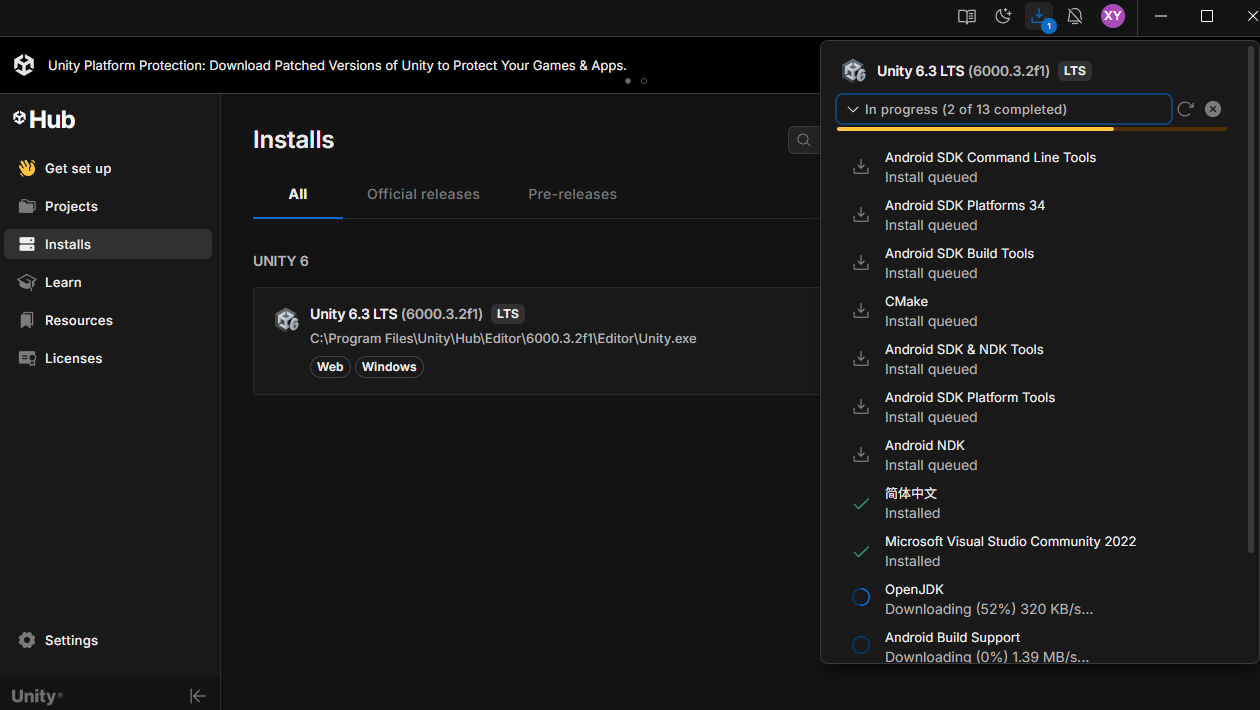Click the downloads panel vertical scrollbar
This screenshot has width=1260, height=710.
pos(1251,300)
